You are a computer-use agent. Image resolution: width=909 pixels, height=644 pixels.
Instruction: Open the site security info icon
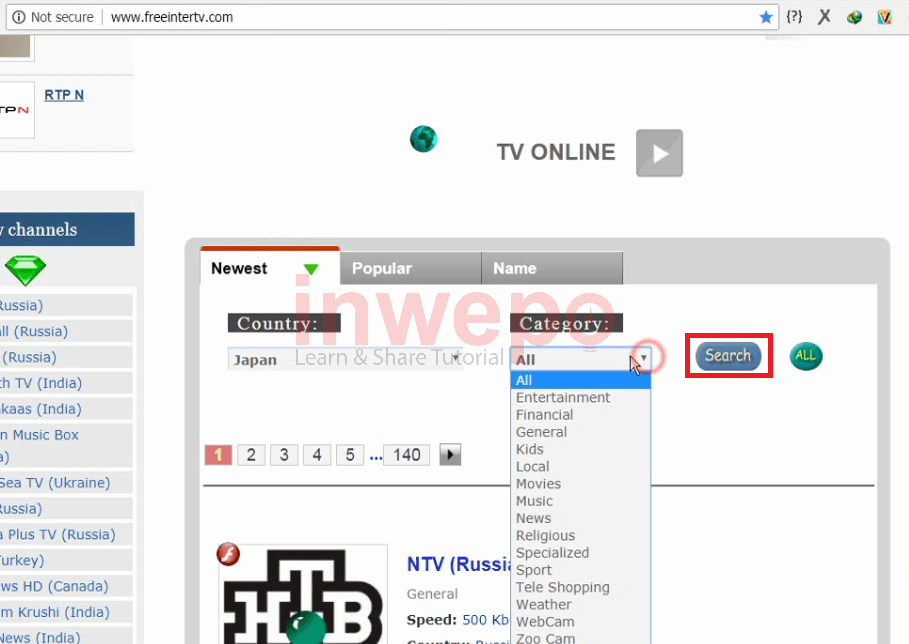tap(19, 17)
